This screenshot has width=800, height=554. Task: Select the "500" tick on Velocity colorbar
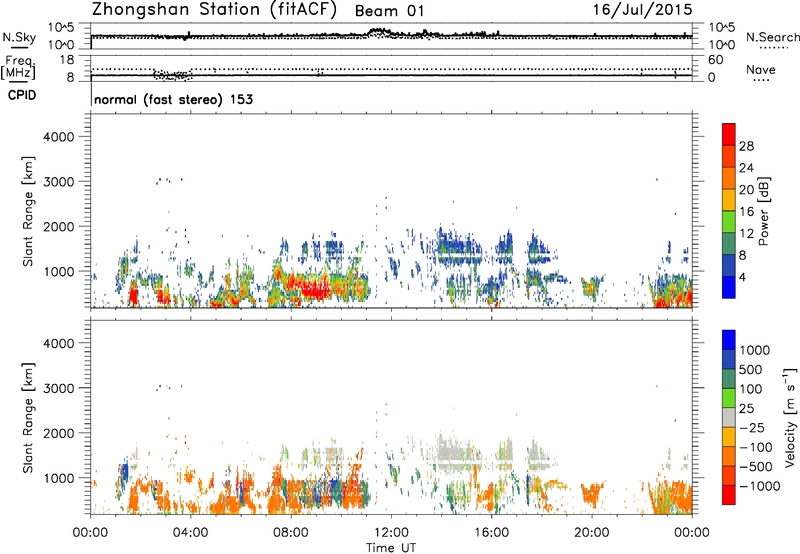(751, 370)
